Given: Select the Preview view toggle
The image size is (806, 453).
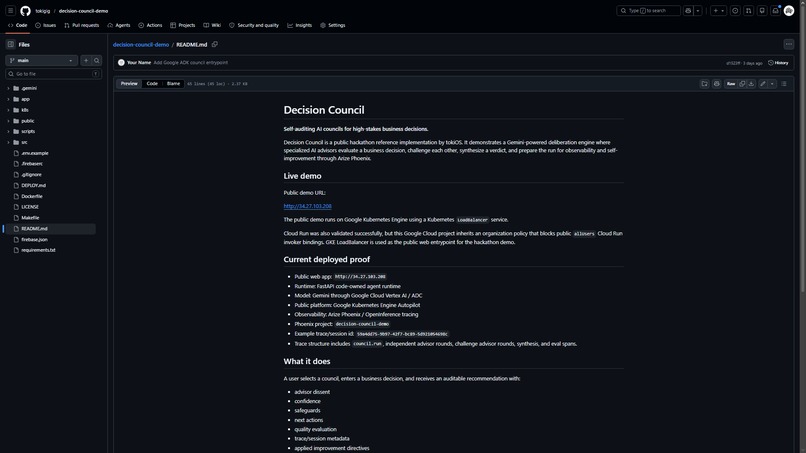Looking at the screenshot, I should [x=129, y=84].
